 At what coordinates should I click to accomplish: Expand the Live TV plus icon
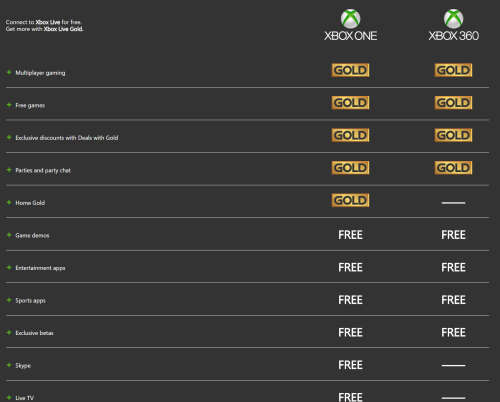(9, 397)
